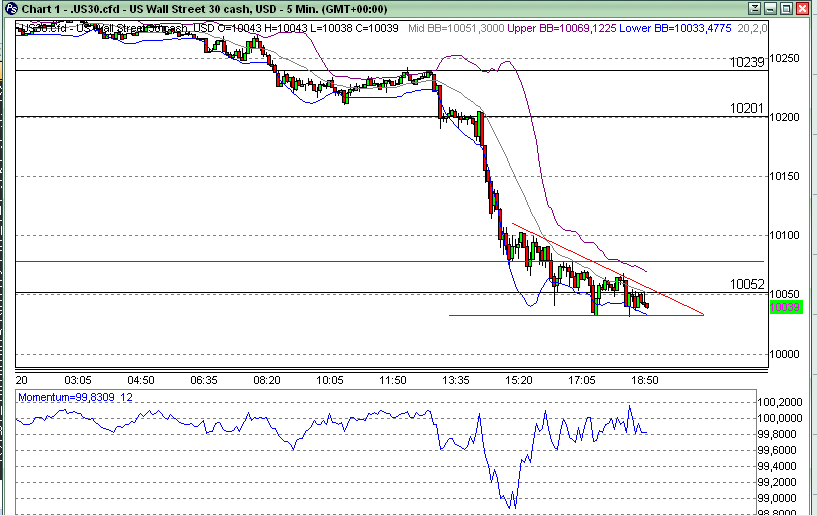817x516 pixels.
Task: Click the 13:35 time axis label
Action: (455, 380)
